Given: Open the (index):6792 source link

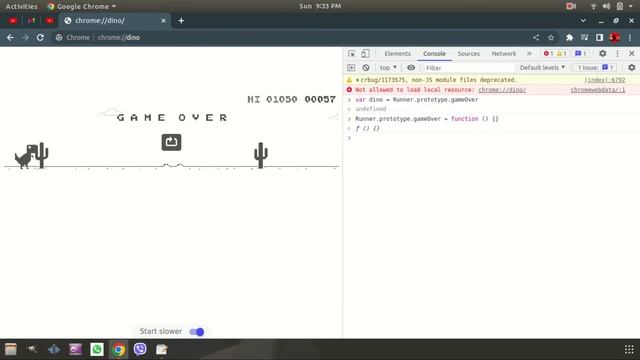Looking at the screenshot, I should [604, 80].
